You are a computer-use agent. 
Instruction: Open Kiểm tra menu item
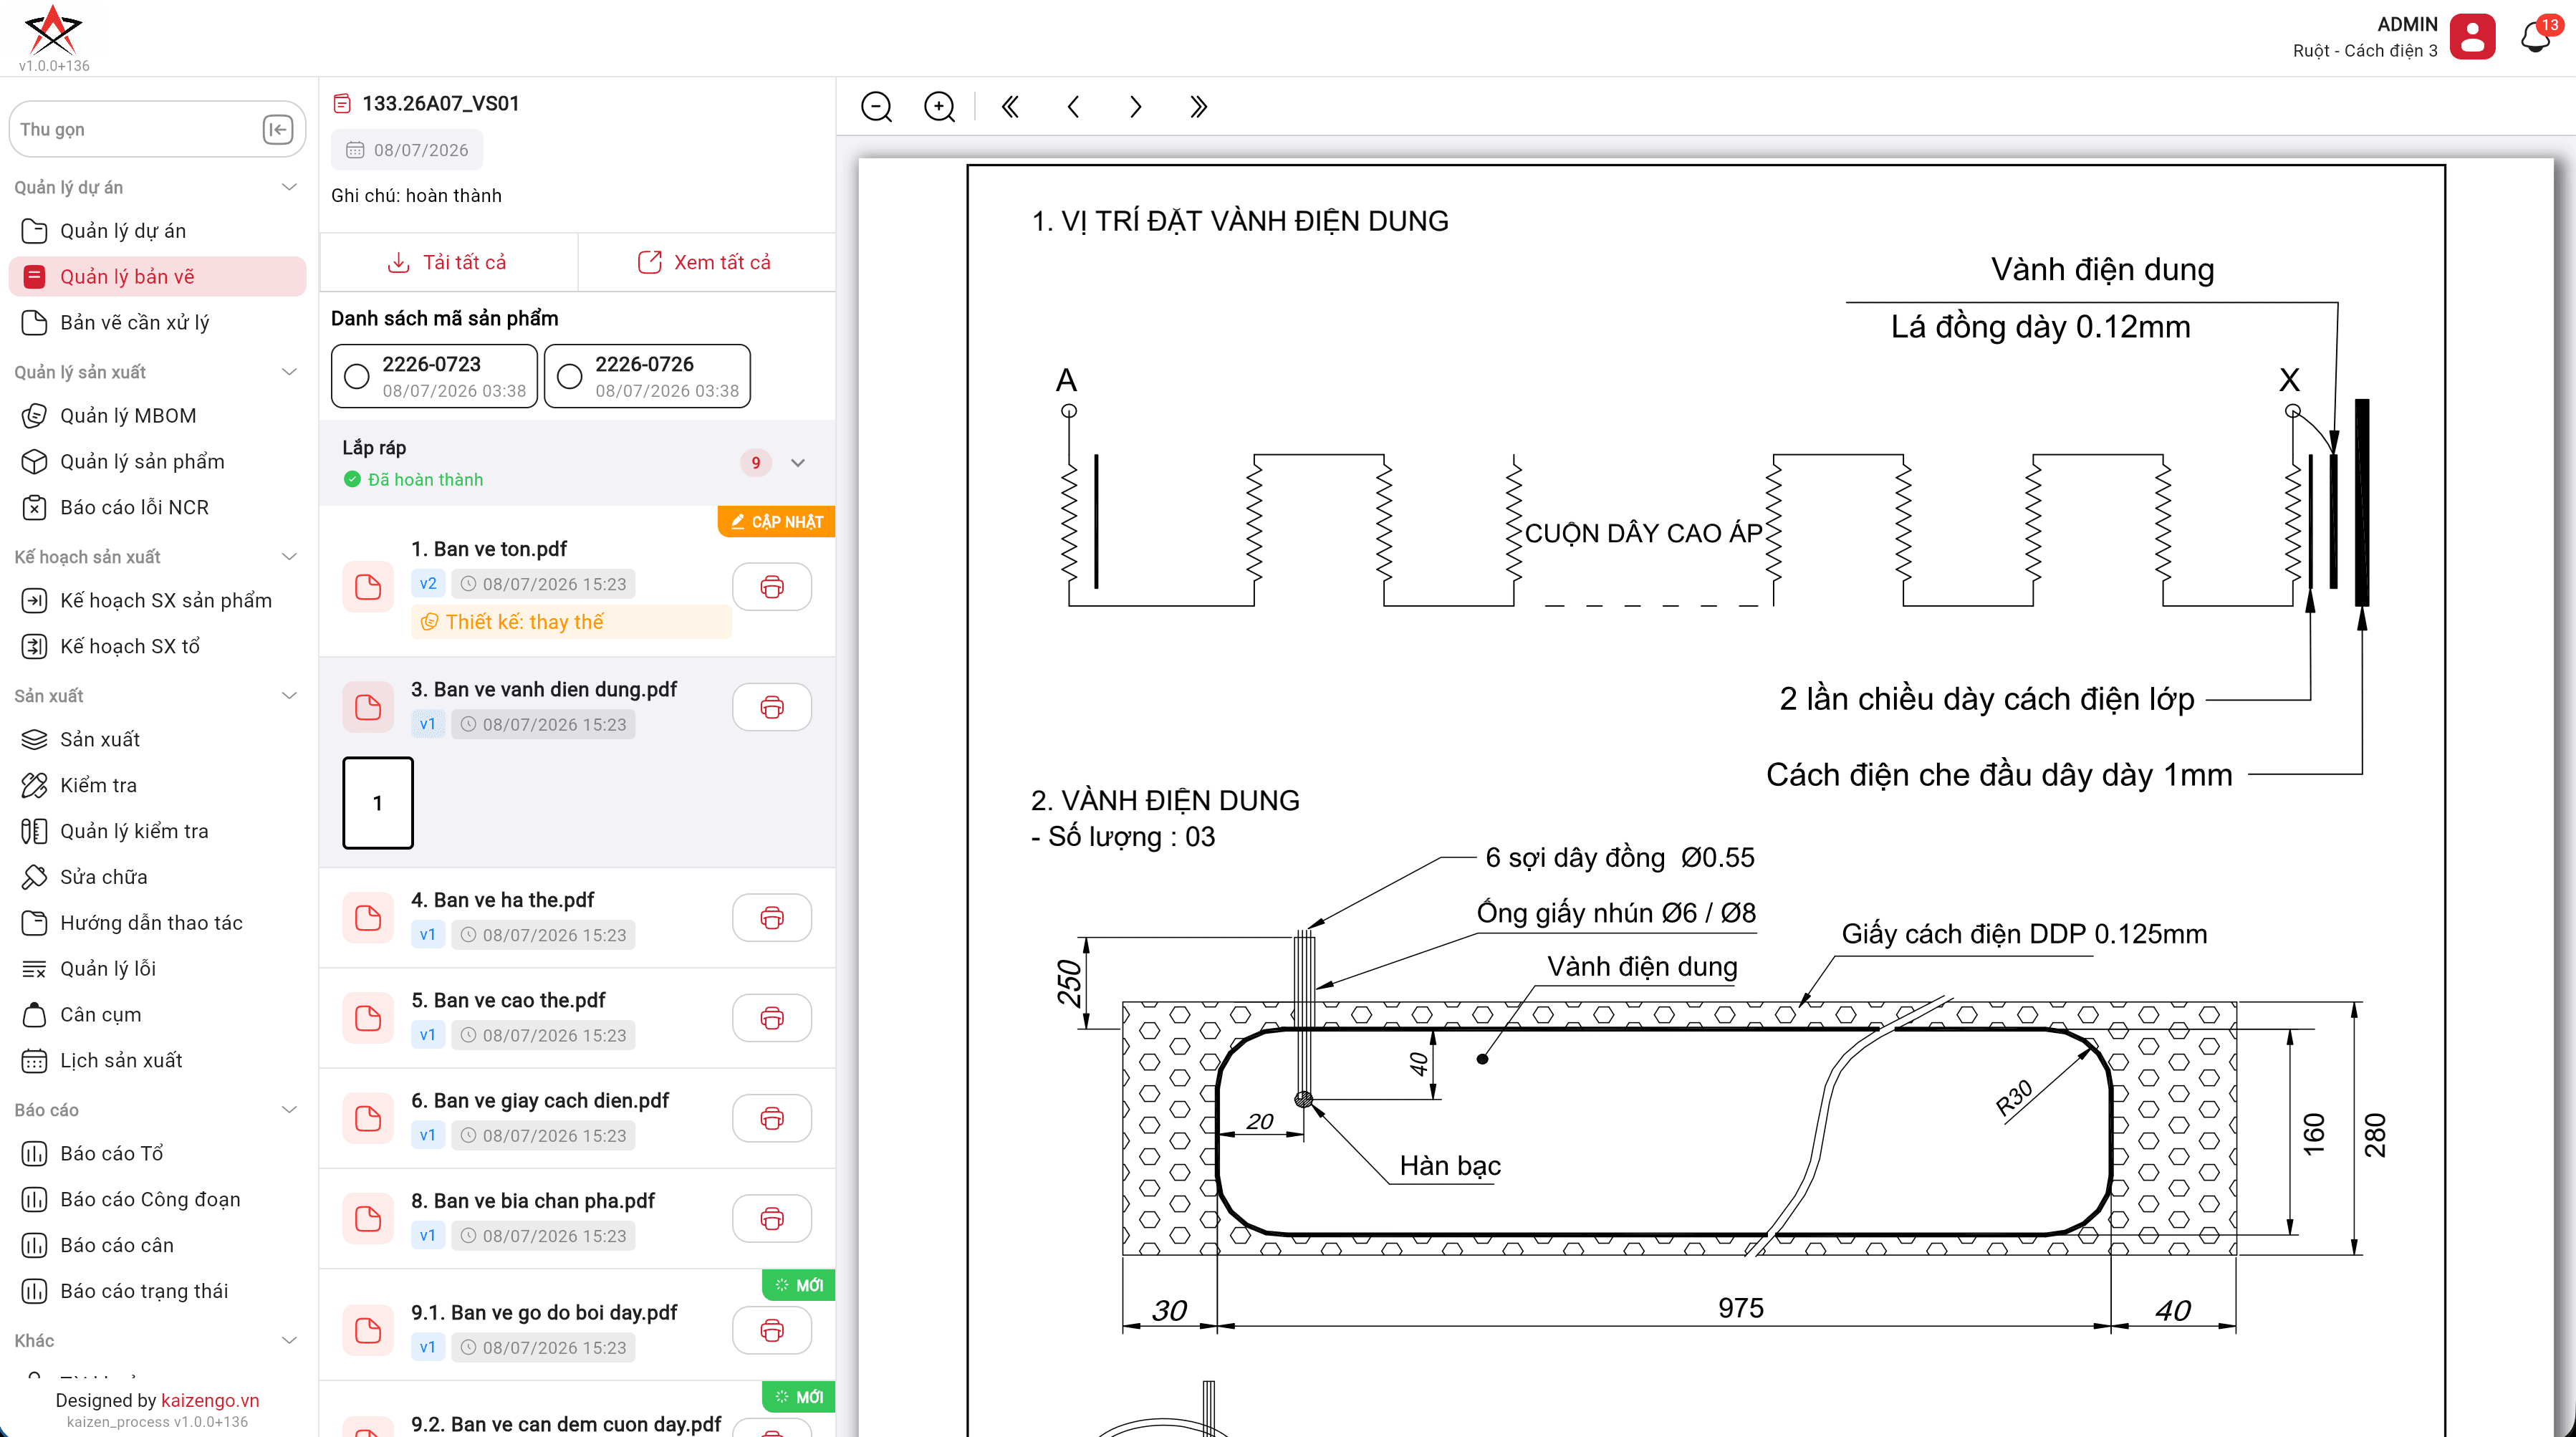pos(157,786)
